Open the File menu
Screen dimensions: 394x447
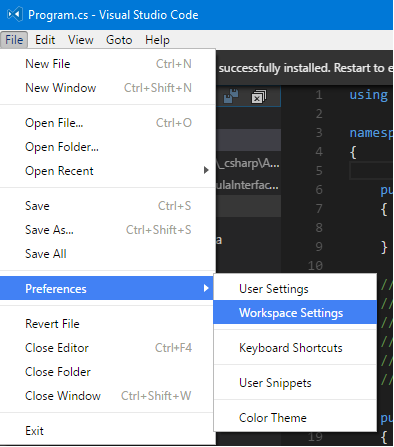point(14,40)
